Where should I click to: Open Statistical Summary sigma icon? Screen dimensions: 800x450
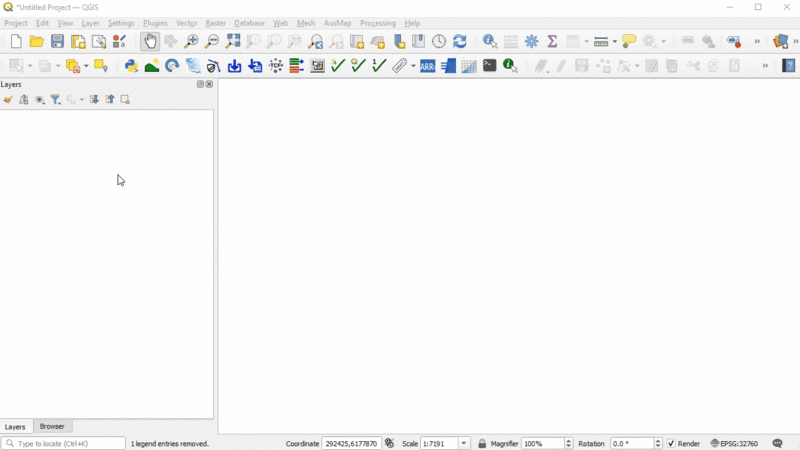(552, 42)
